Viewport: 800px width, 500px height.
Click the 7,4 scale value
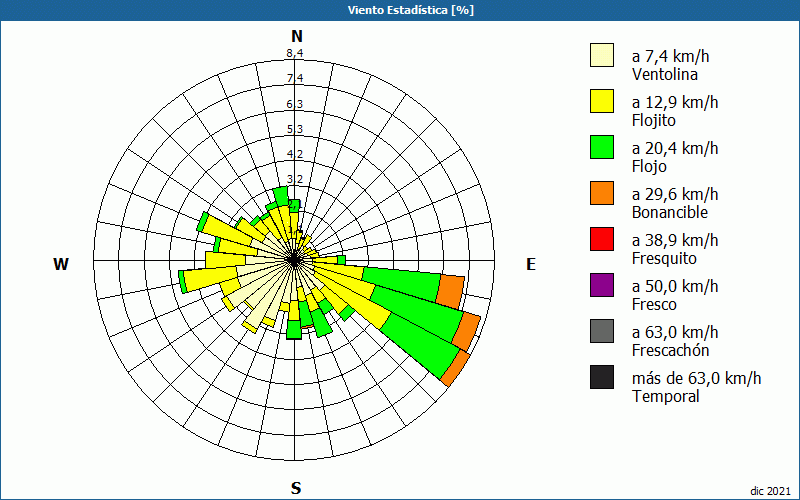point(295,78)
